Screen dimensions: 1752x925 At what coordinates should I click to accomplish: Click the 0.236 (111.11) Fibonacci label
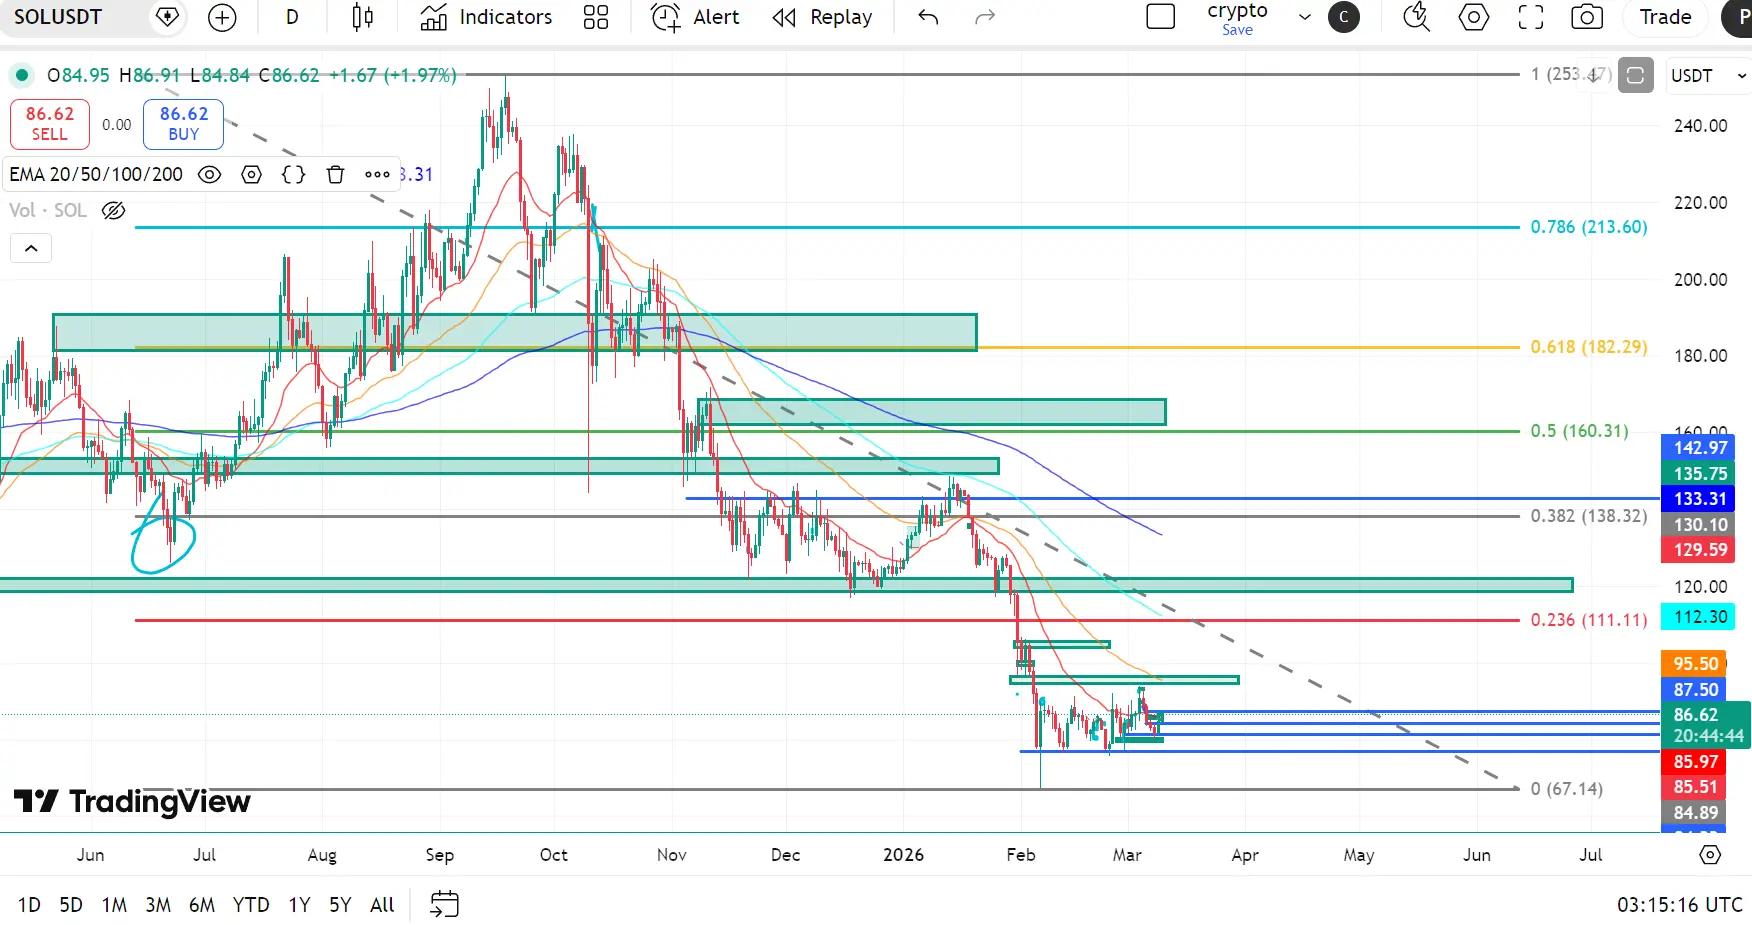(1588, 620)
